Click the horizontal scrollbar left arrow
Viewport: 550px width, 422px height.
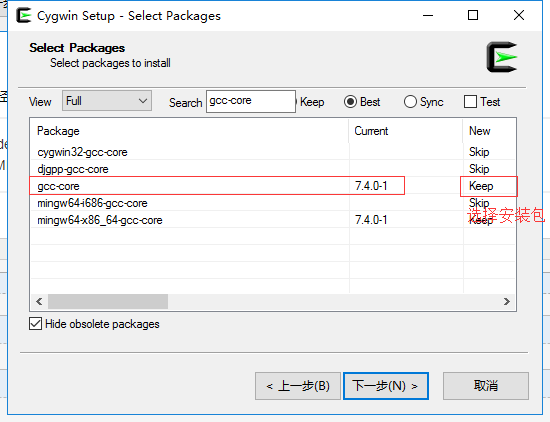(x=39, y=301)
